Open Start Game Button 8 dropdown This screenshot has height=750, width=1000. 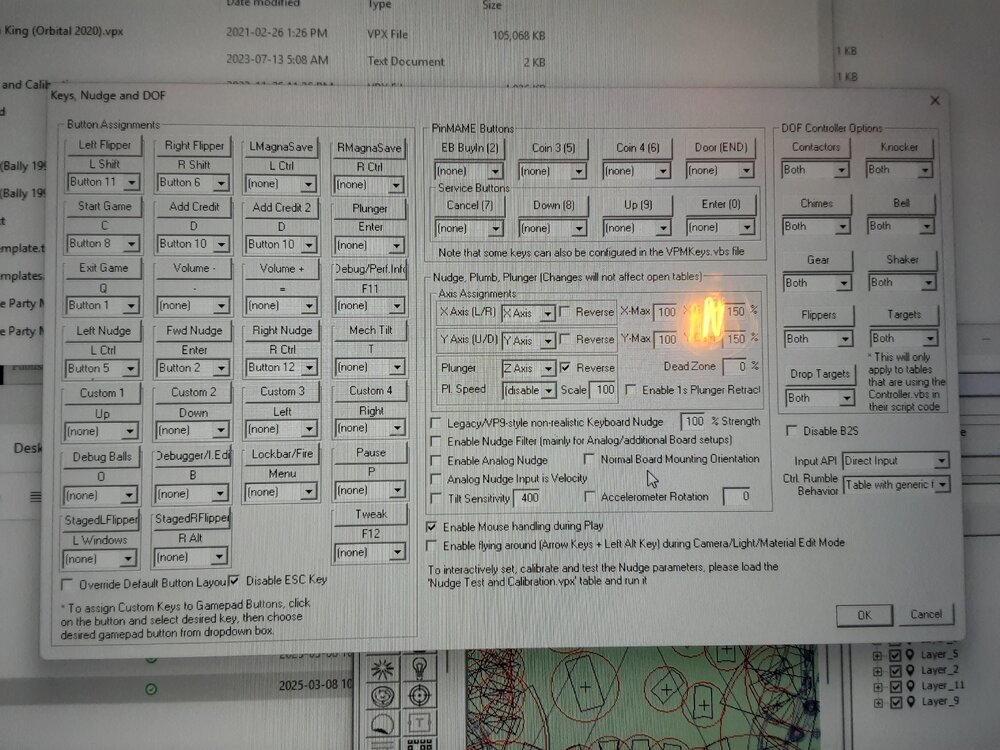[131, 244]
